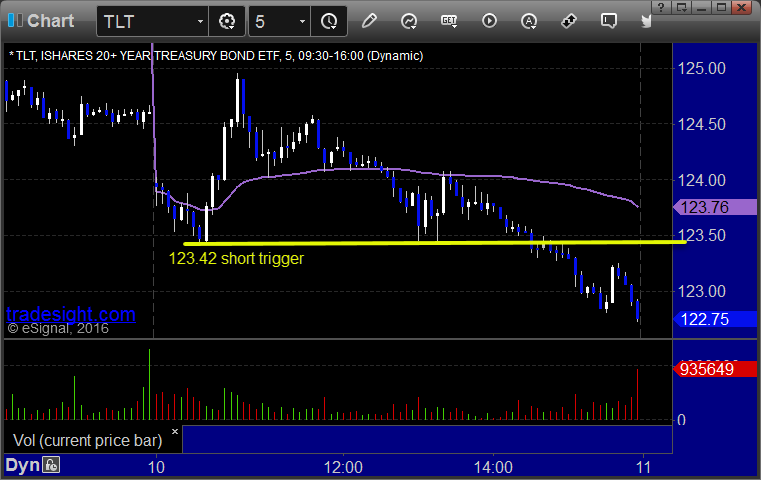Click the time template clock icon
Viewport: 761px width, 480px height.
[329, 21]
